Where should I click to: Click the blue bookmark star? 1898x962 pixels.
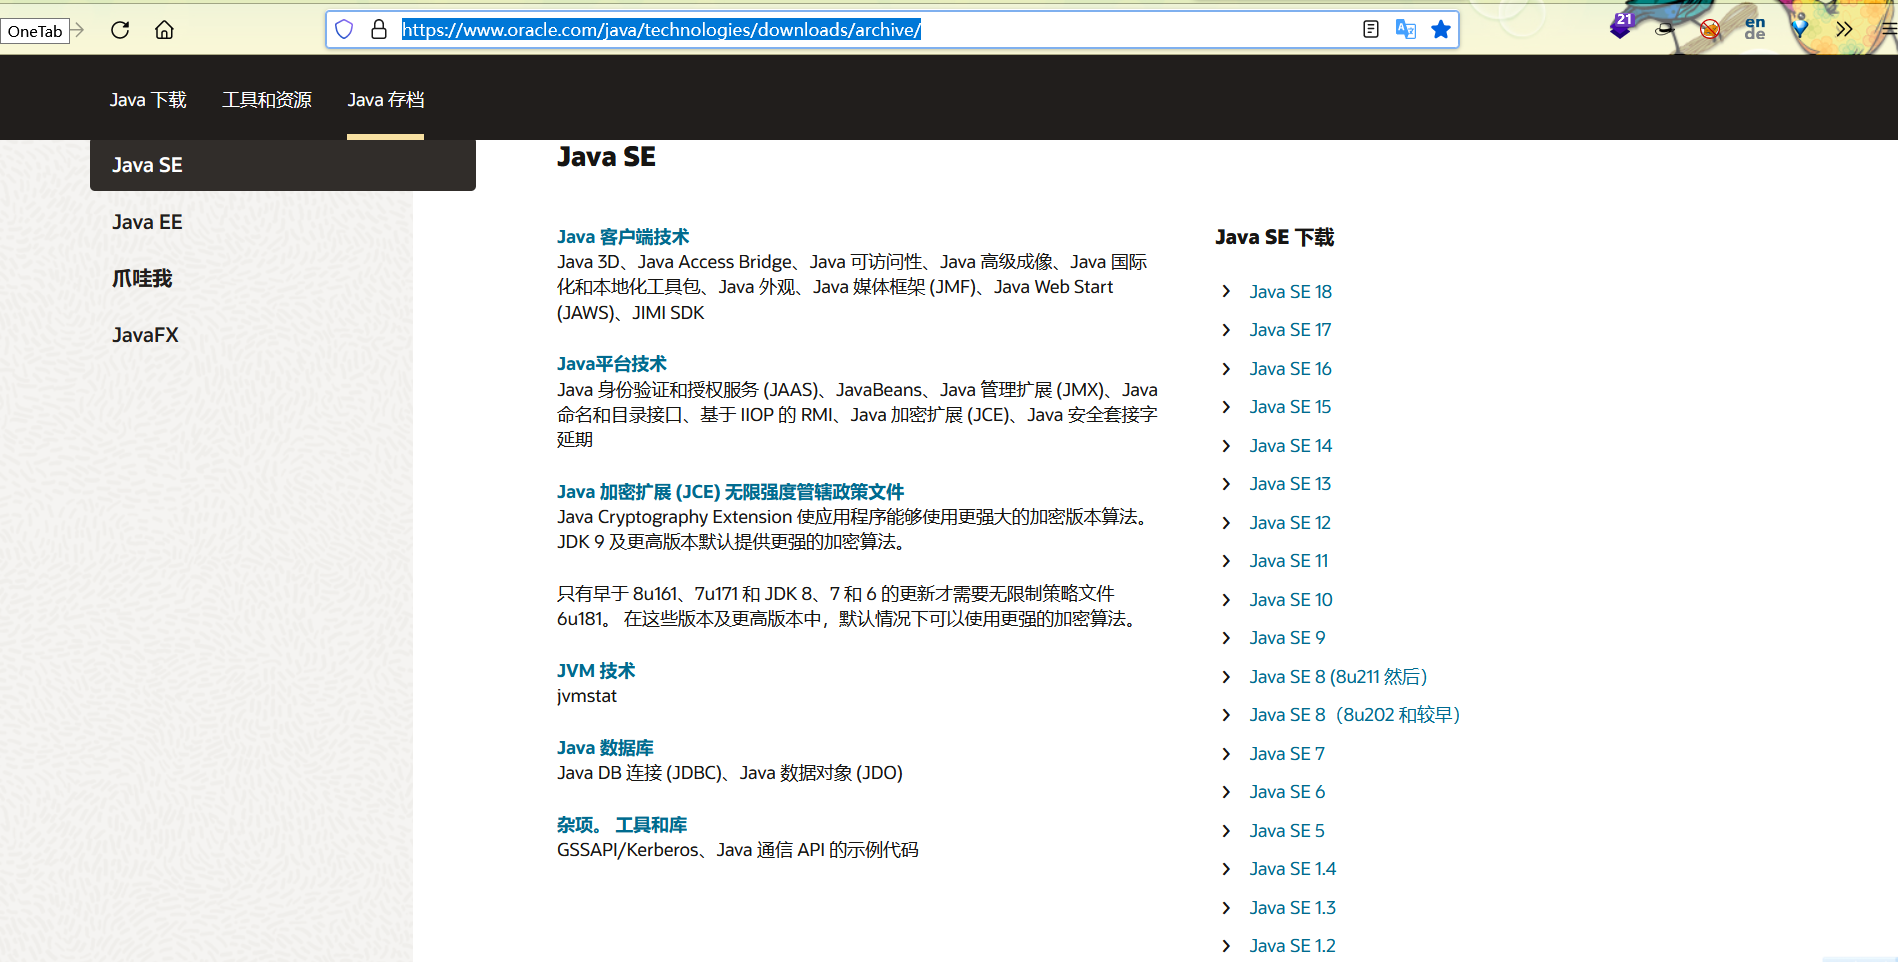(x=1441, y=30)
